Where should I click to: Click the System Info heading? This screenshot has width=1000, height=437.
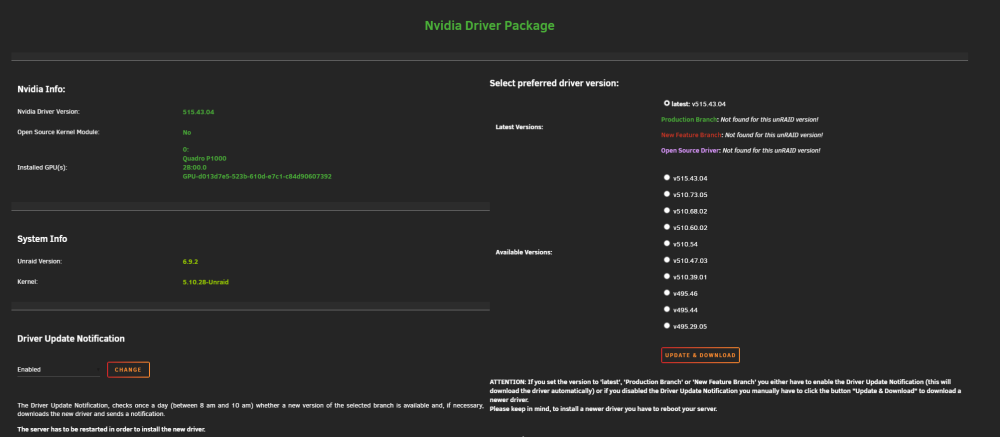coord(42,239)
